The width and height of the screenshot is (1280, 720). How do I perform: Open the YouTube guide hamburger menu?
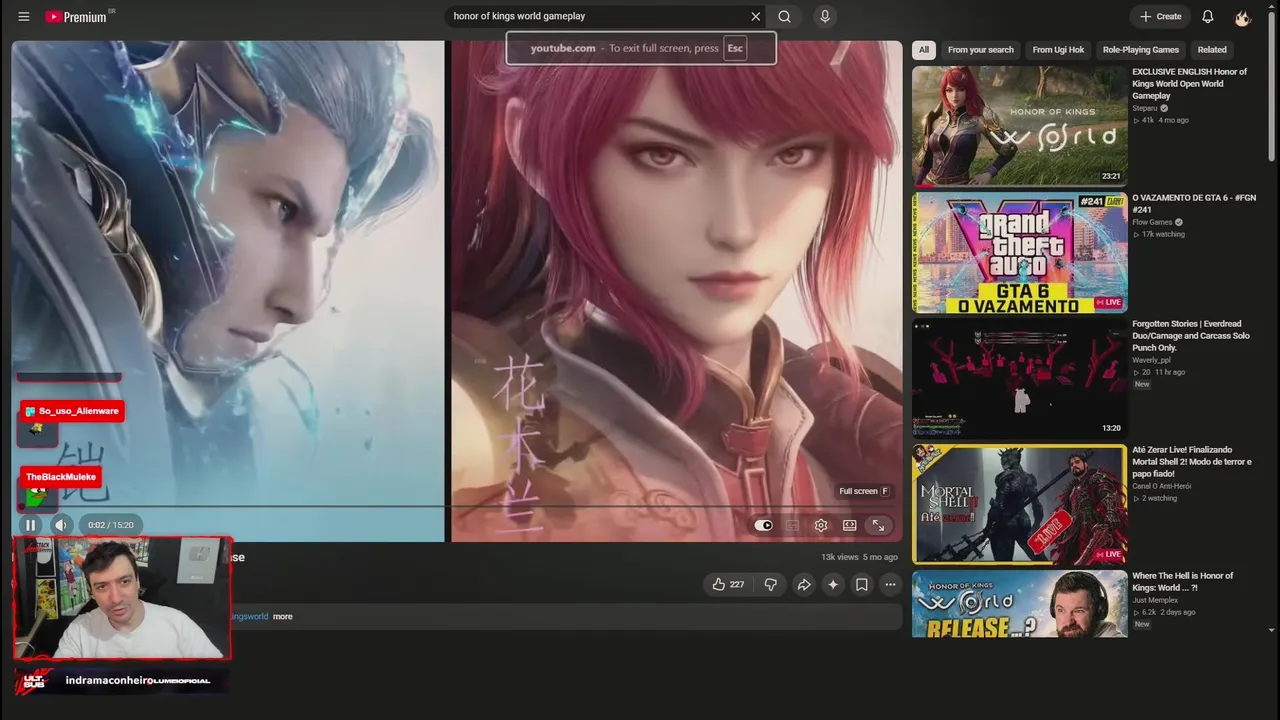click(x=24, y=16)
